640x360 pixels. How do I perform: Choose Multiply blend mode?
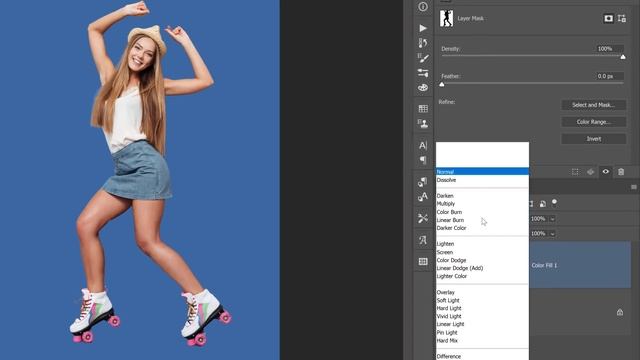click(x=482, y=204)
